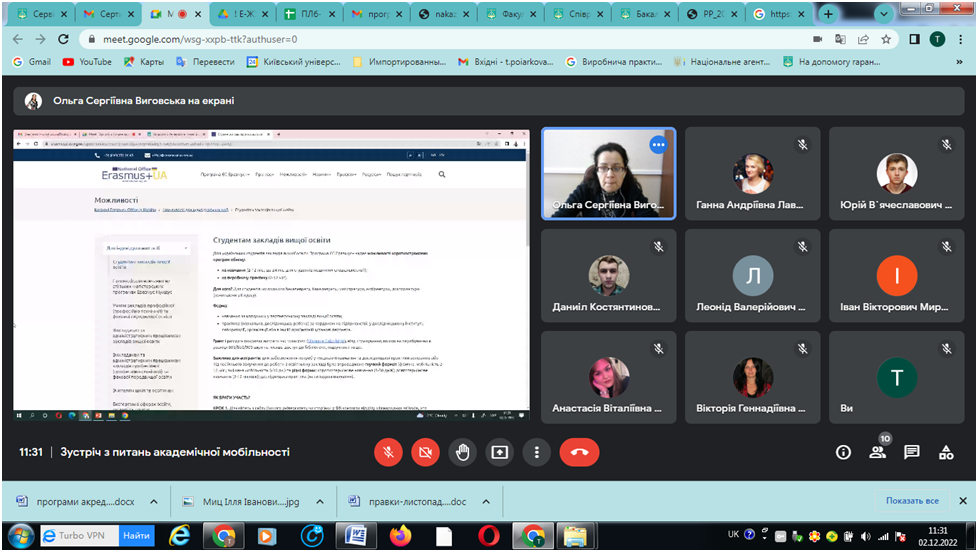Image resolution: width=978 pixels, height=552 pixels.
Task: Switch to the Факу browser tab
Action: tap(508, 14)
